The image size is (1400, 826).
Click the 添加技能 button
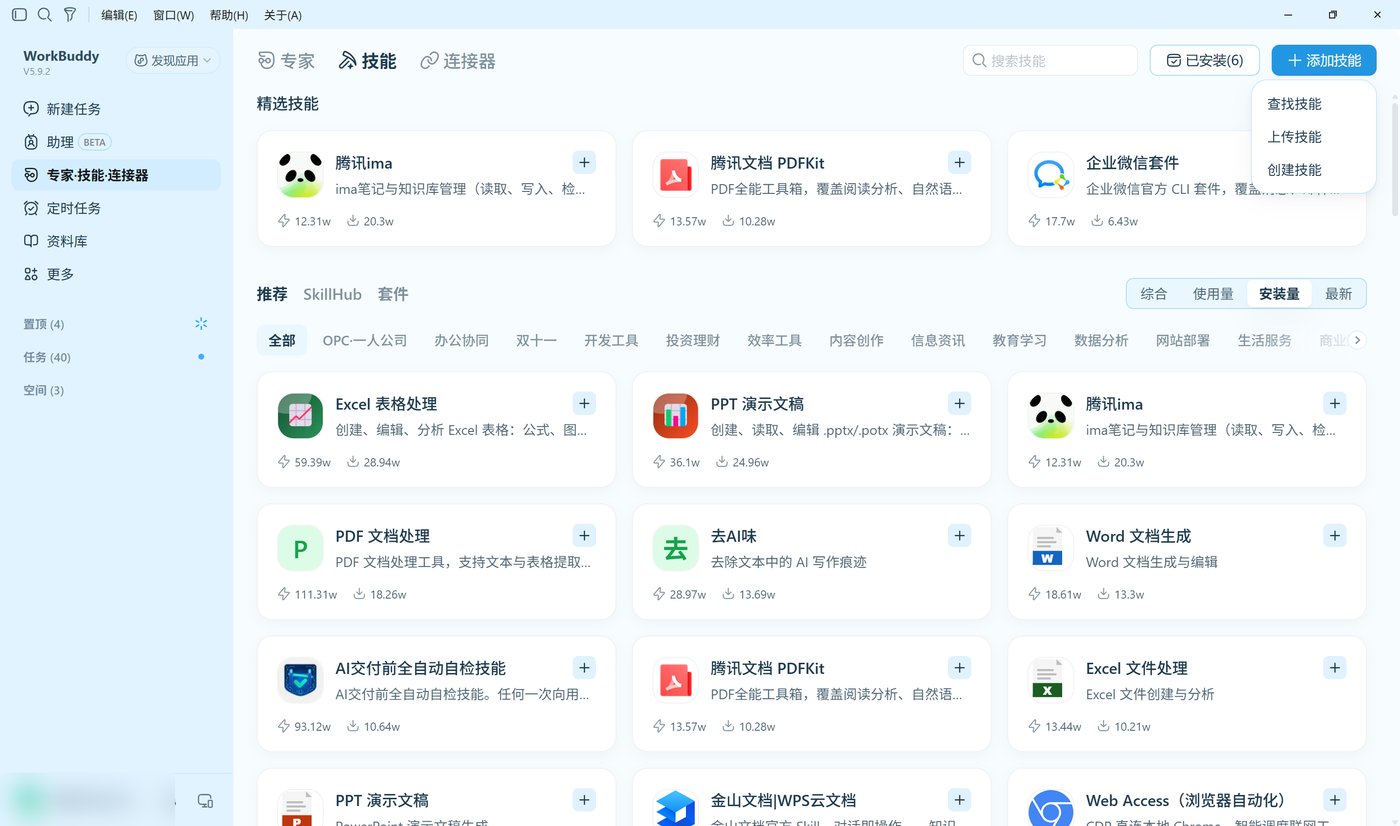click(1324, 60)
